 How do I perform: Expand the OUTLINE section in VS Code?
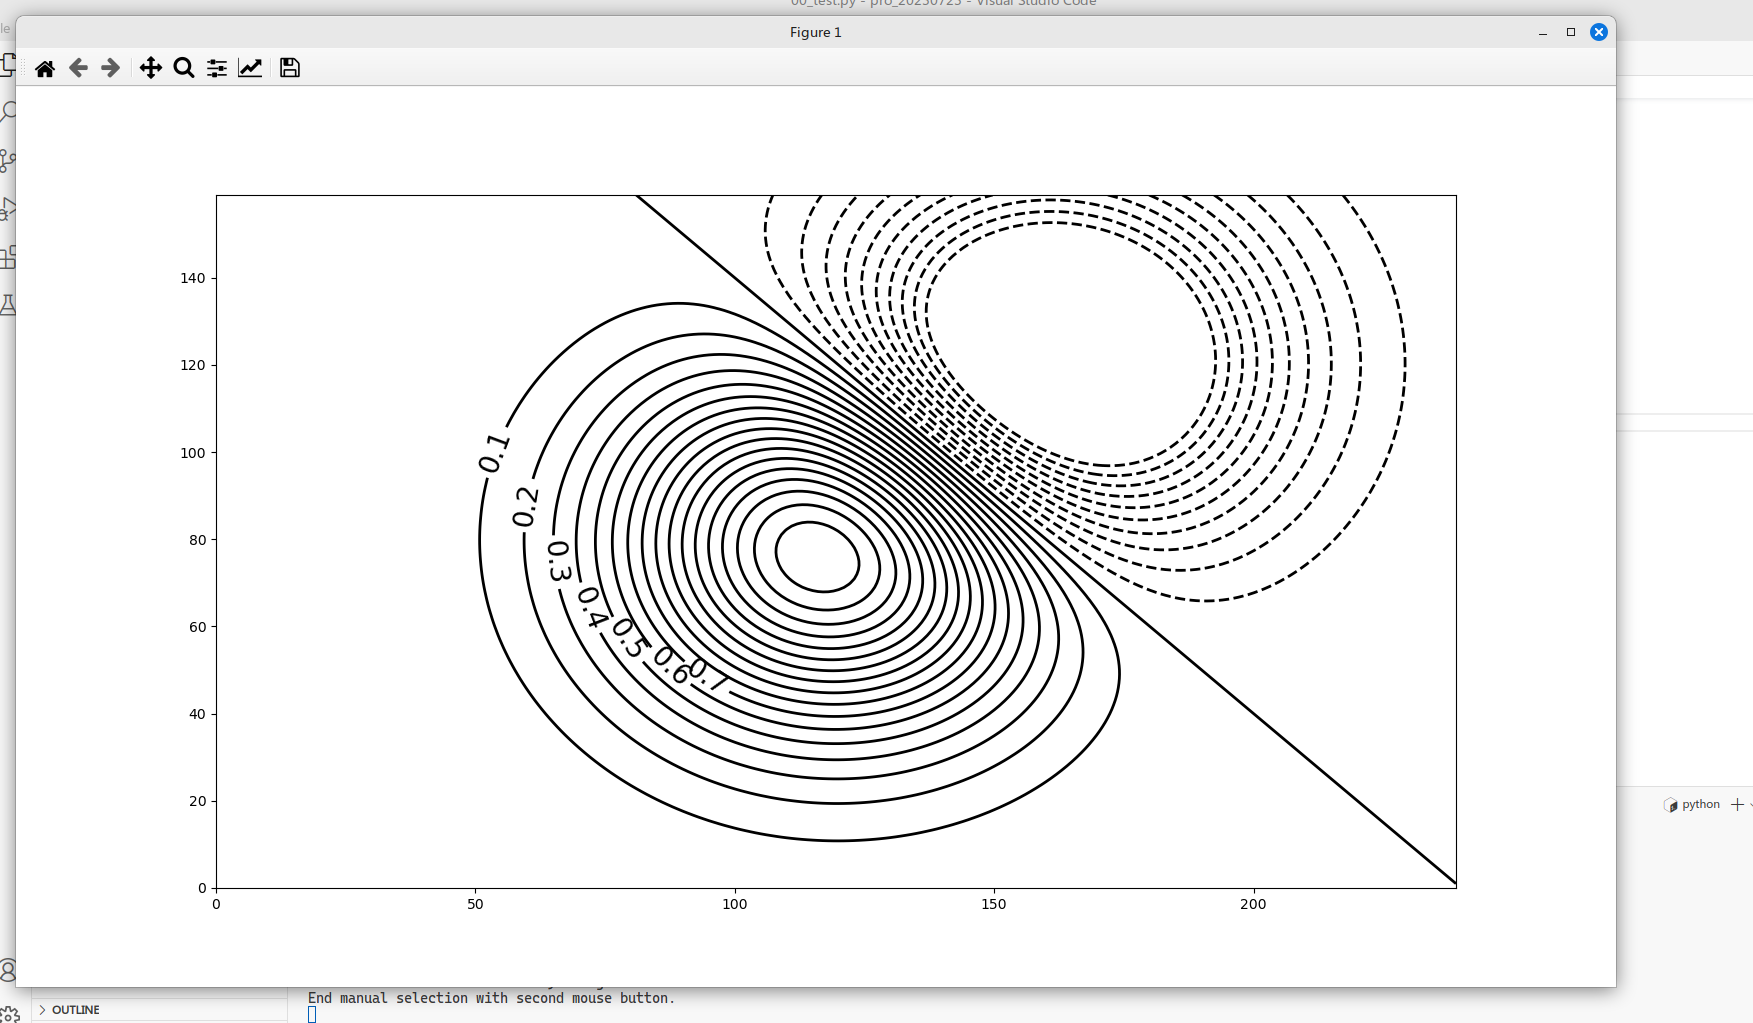pos(76,1010)
